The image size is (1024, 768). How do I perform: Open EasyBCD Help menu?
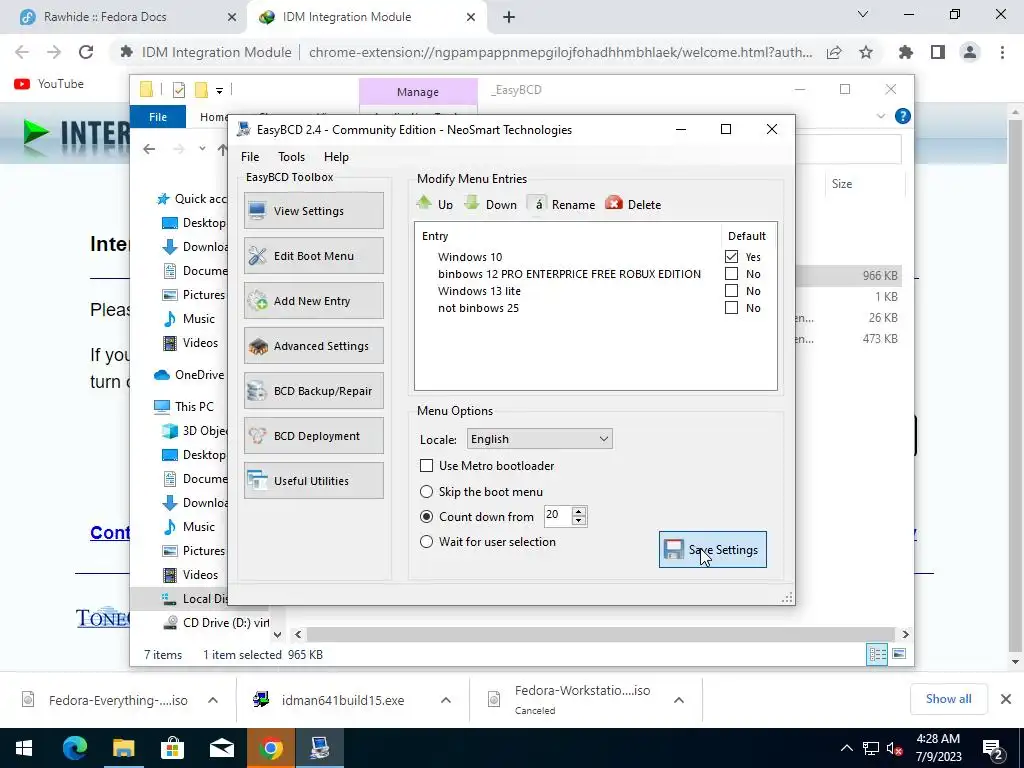336,157
